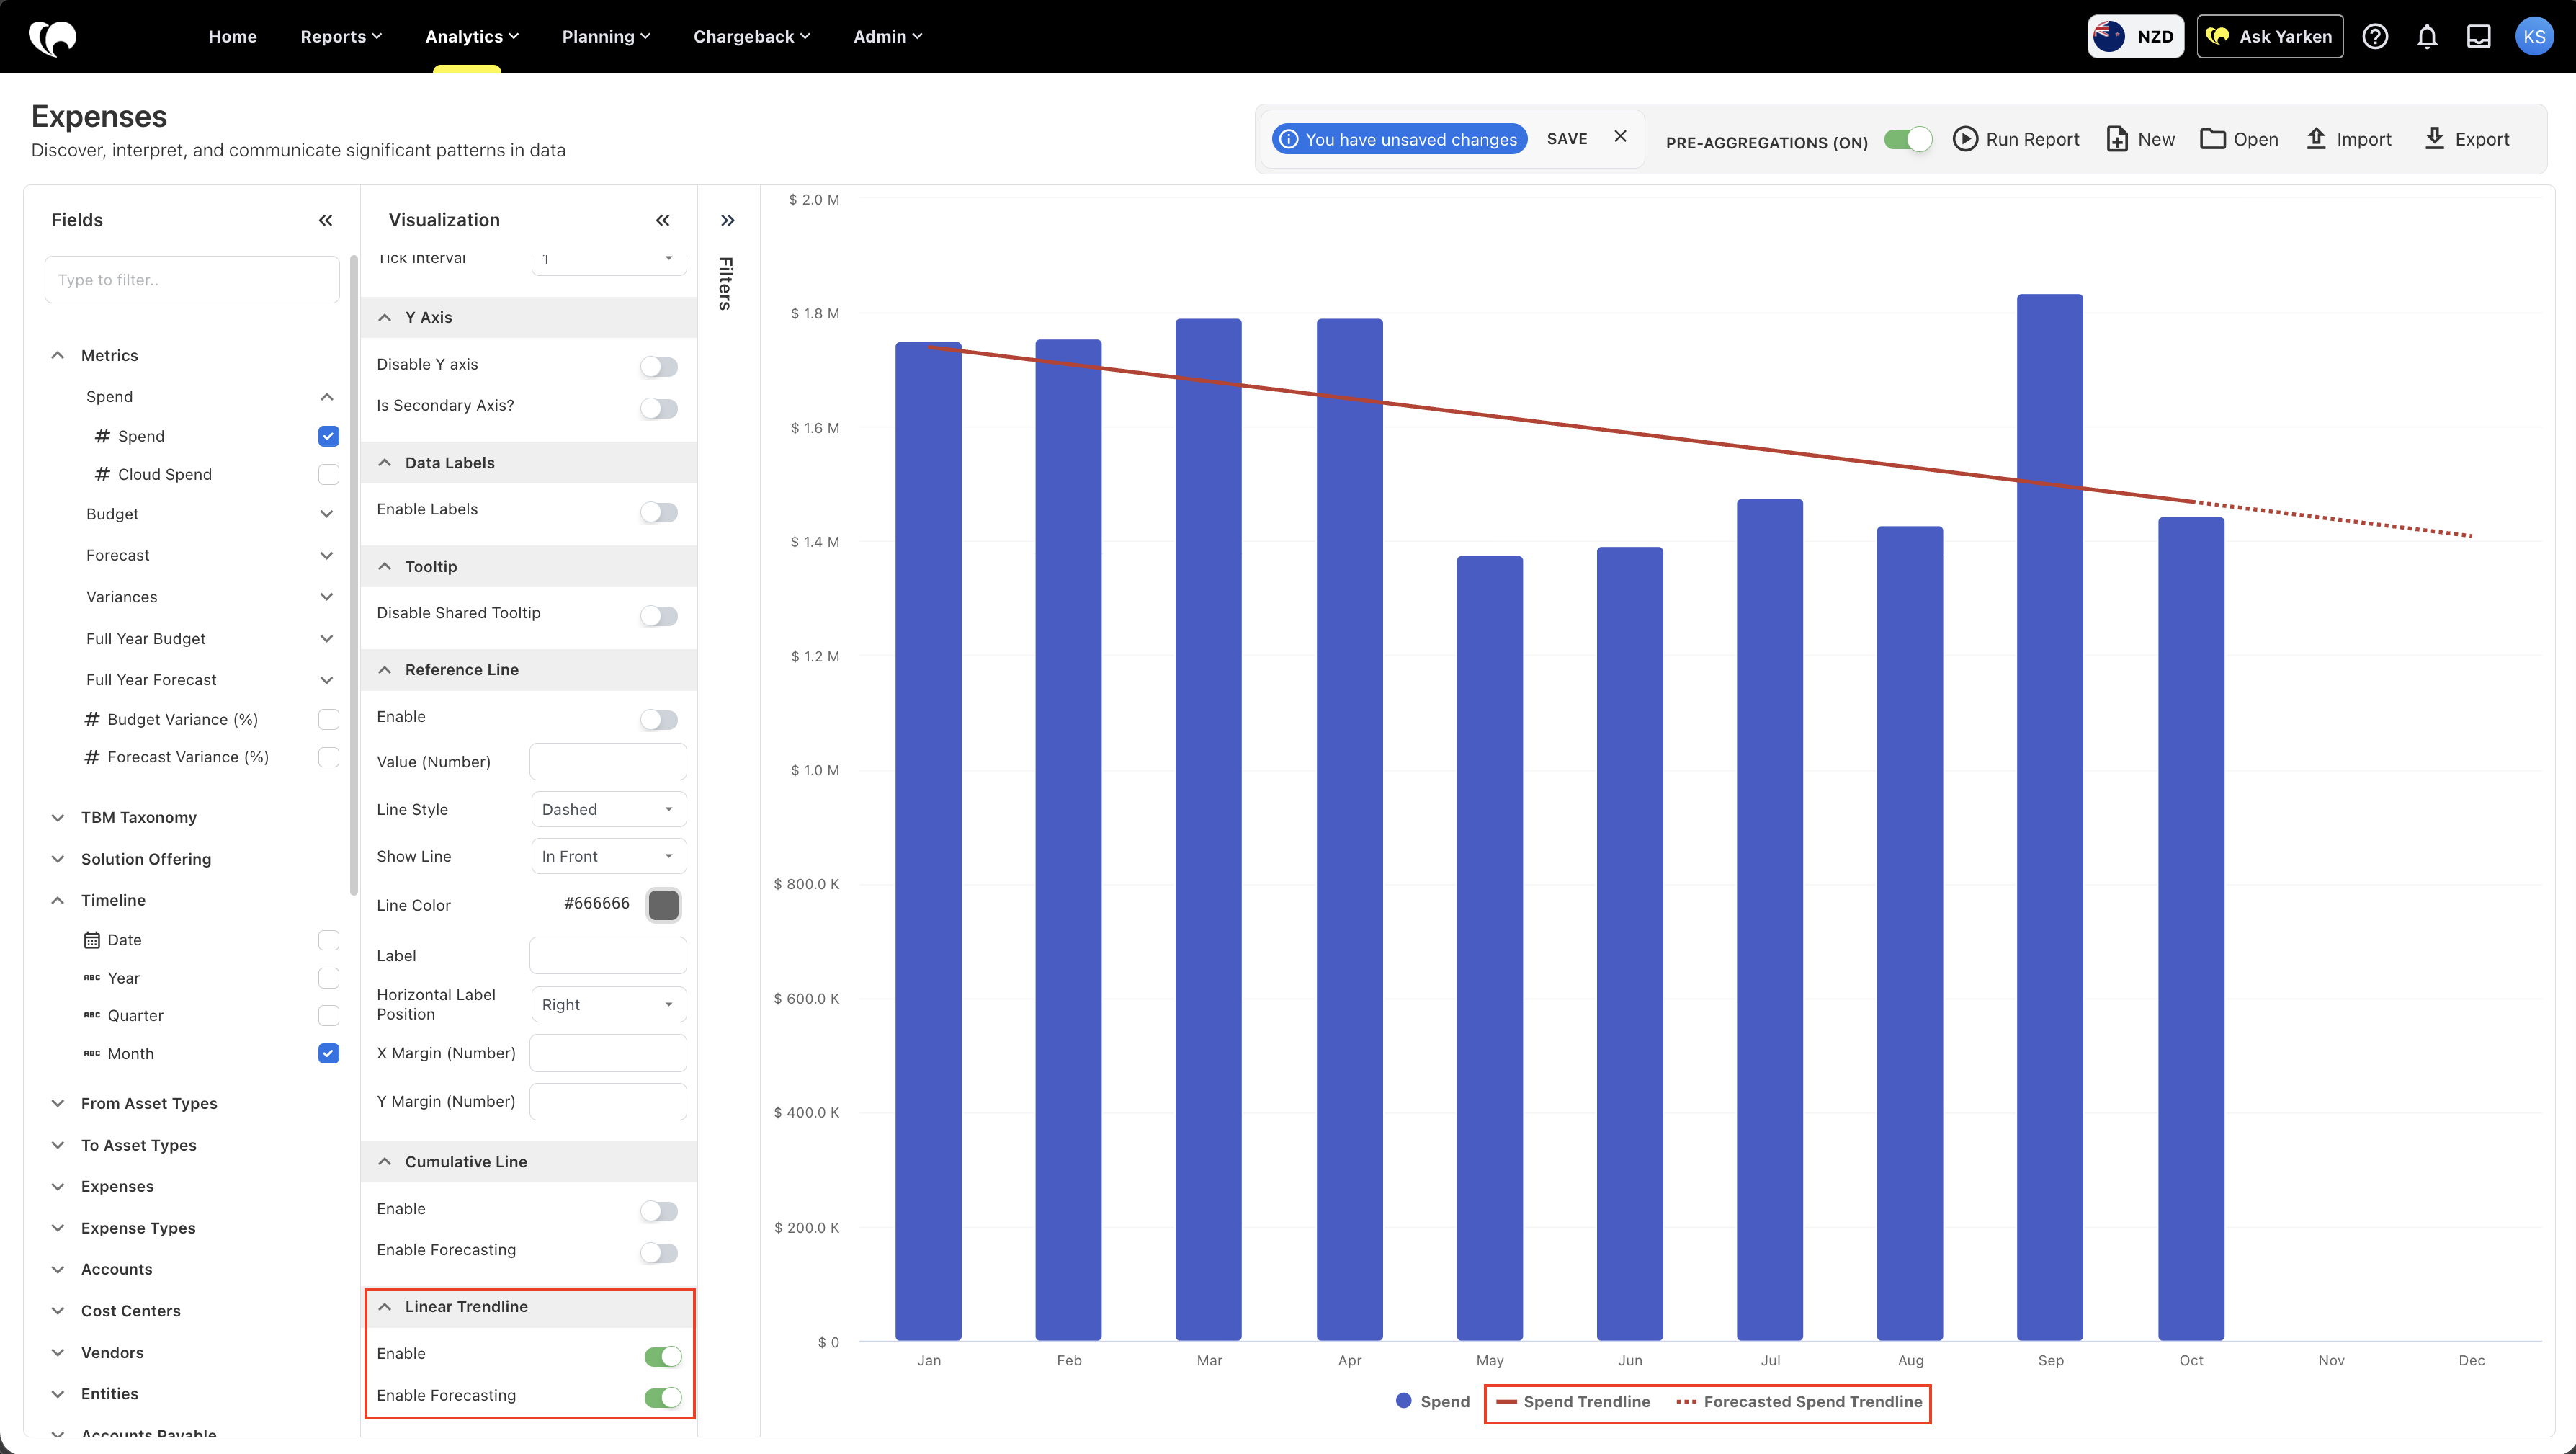Screen dimensions: 2576x1454
Task: Dismiss the unsaved changes notice
Action: coord(1621,137)
